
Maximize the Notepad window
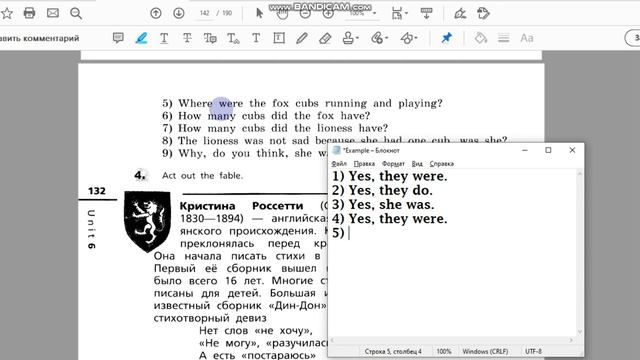click(x=548, y=150)
